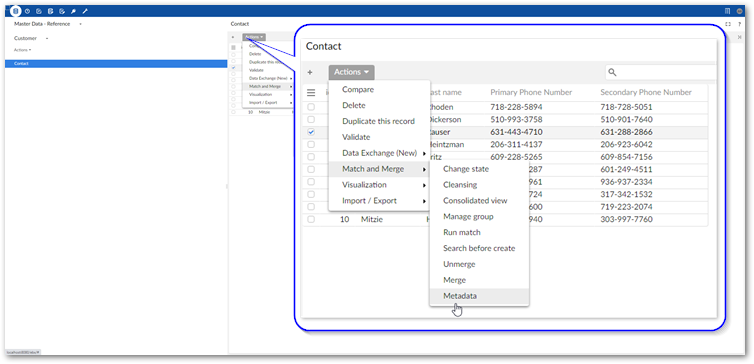The height and width of the screenshot is (364, 754).
Task: Open the hamburger column menu icon
Action: click(311, 93)
